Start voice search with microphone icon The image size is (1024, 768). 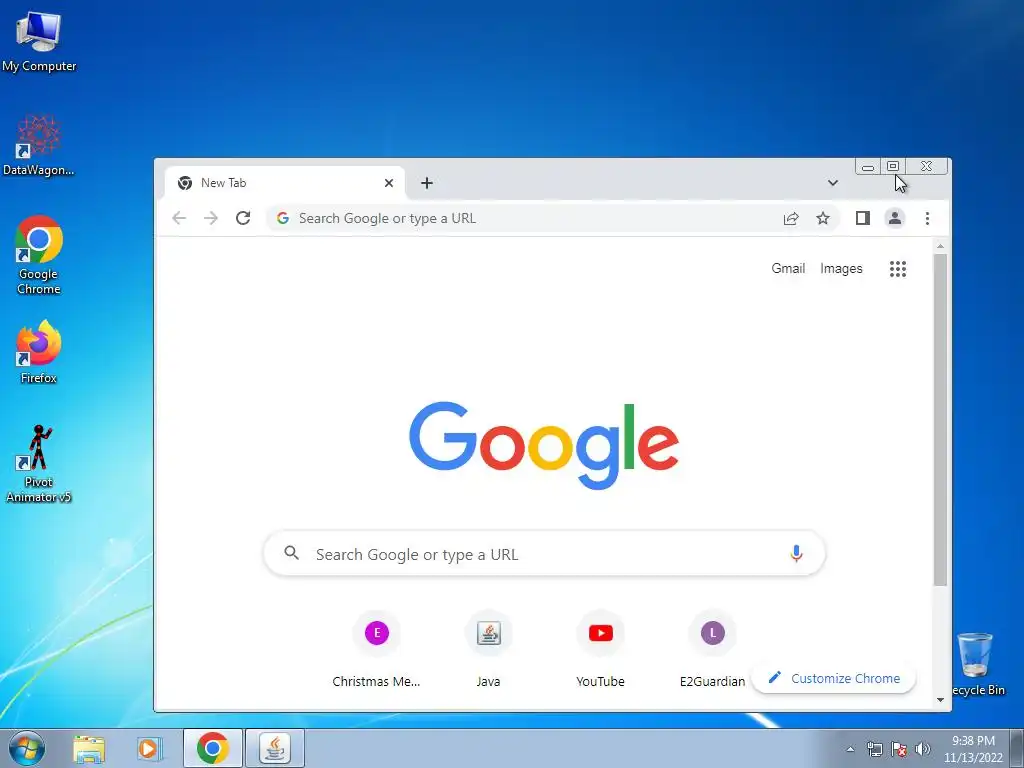[x=796, y=554]
